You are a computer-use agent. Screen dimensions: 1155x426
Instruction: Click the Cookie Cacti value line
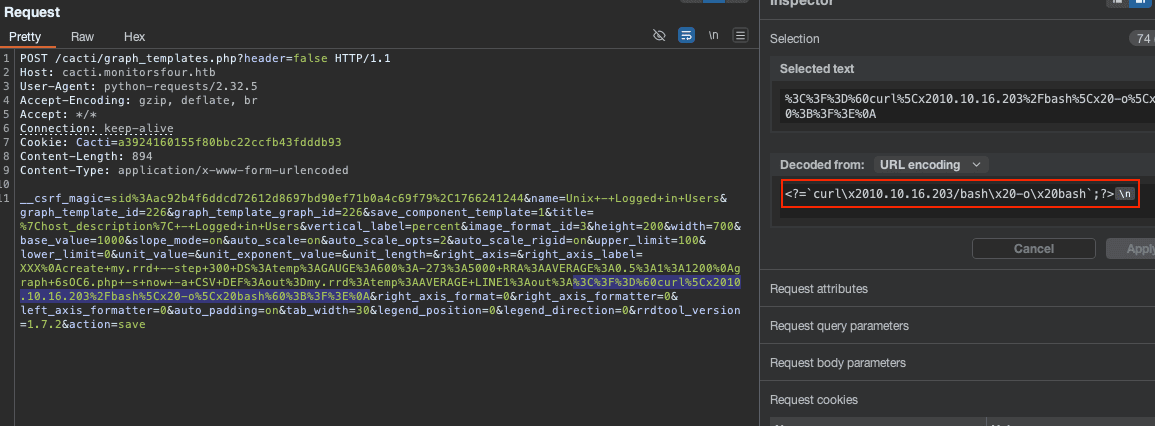coord(180,142)
